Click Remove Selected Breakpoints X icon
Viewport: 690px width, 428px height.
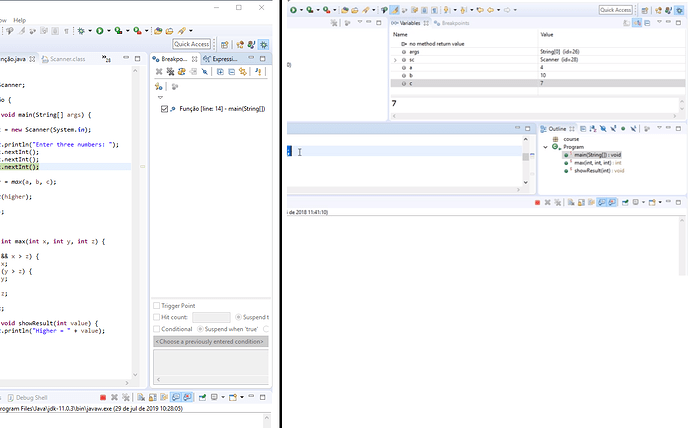[x=159, y=72]
